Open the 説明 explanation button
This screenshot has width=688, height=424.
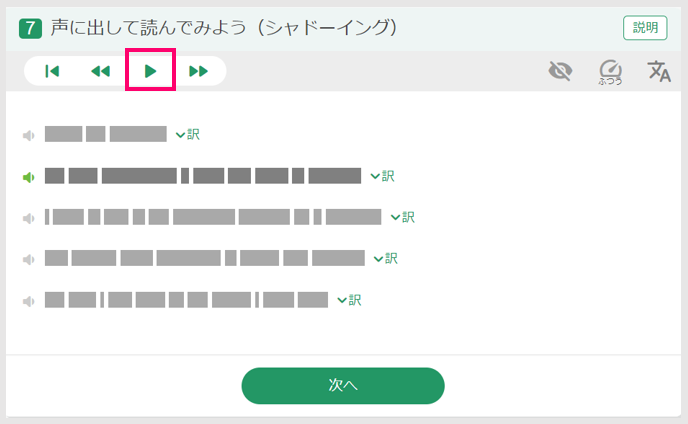click(x=645, y=28)
